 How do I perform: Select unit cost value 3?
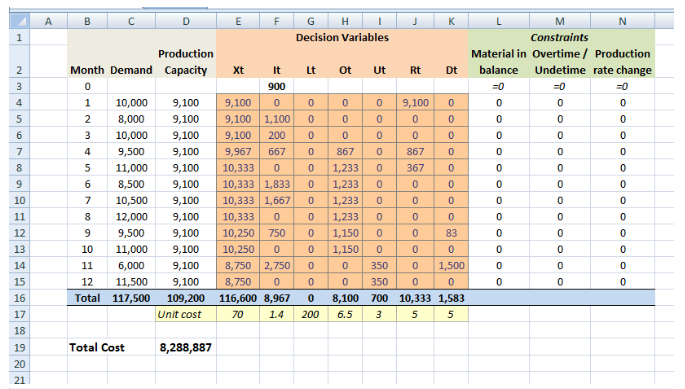click(x=379, y=314)
